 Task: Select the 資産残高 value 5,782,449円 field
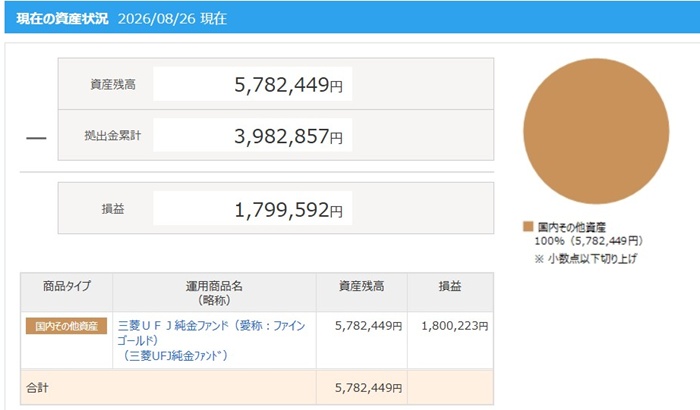(252, 84)
